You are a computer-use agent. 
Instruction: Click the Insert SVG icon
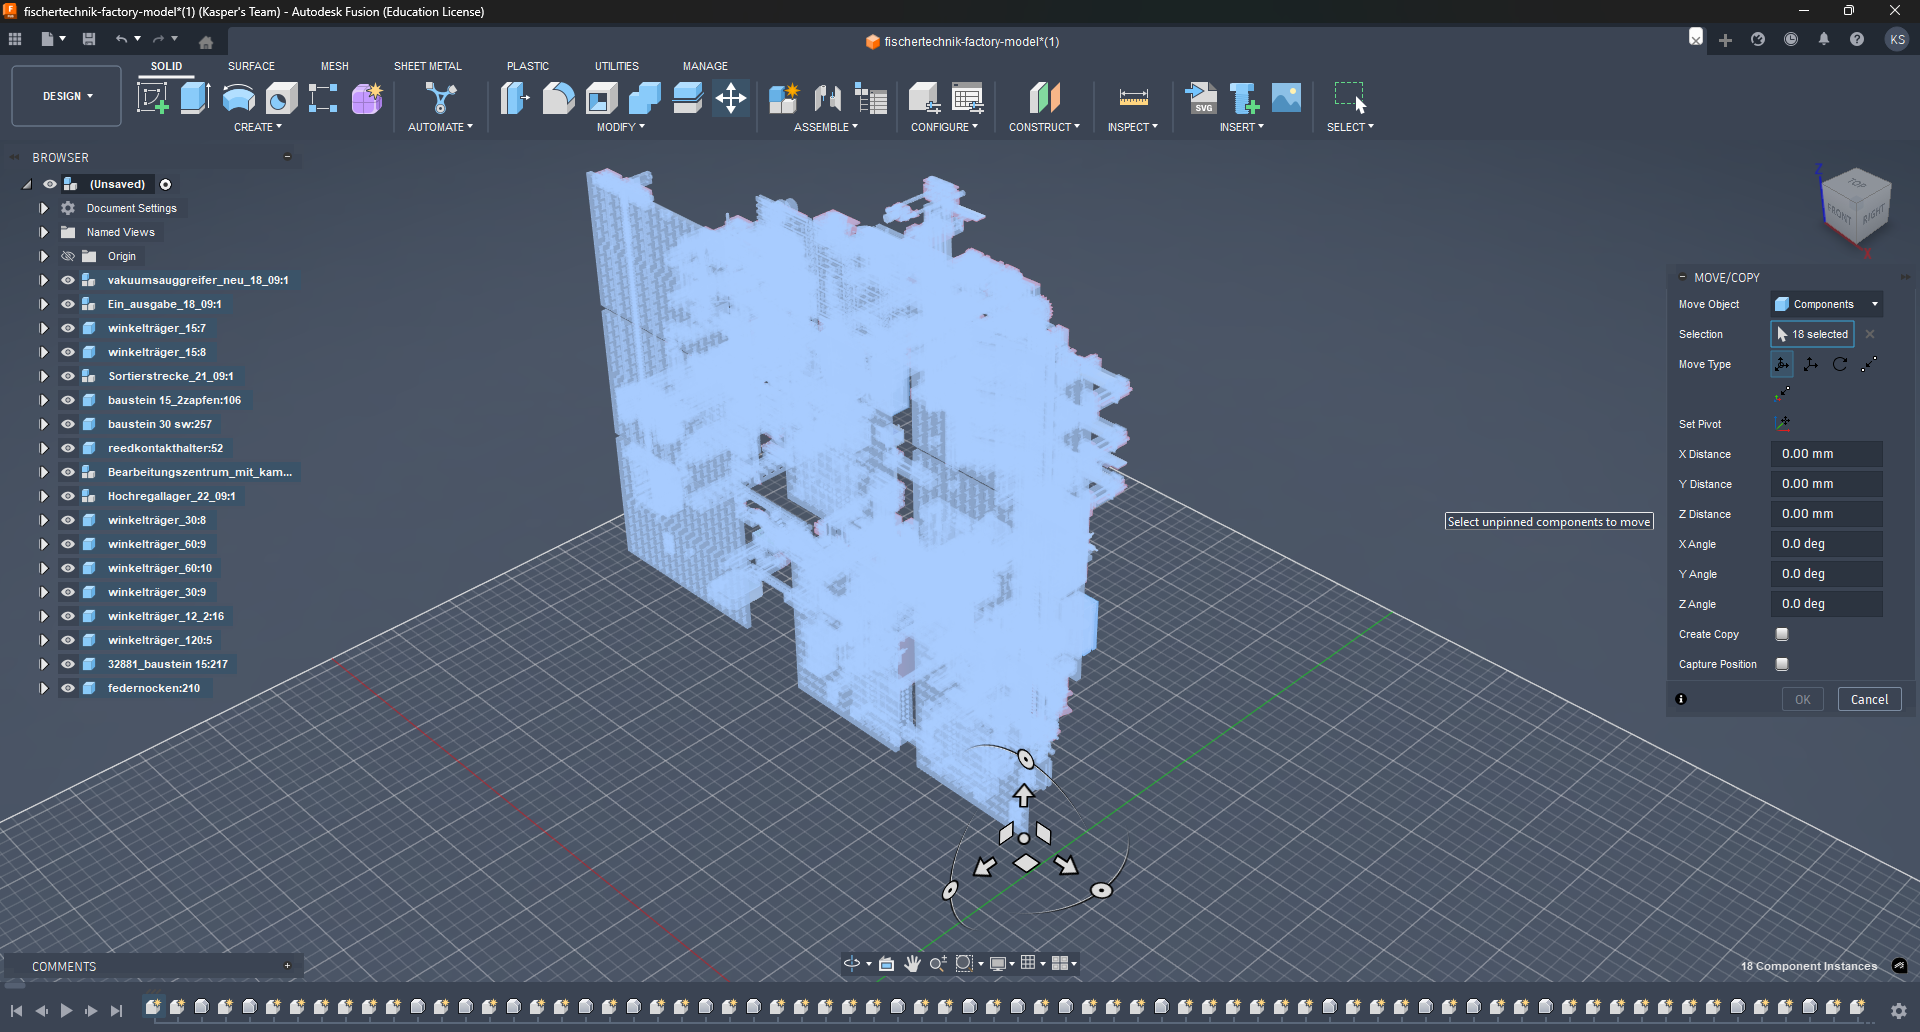pyautogui.click(x=1201, y=98)
